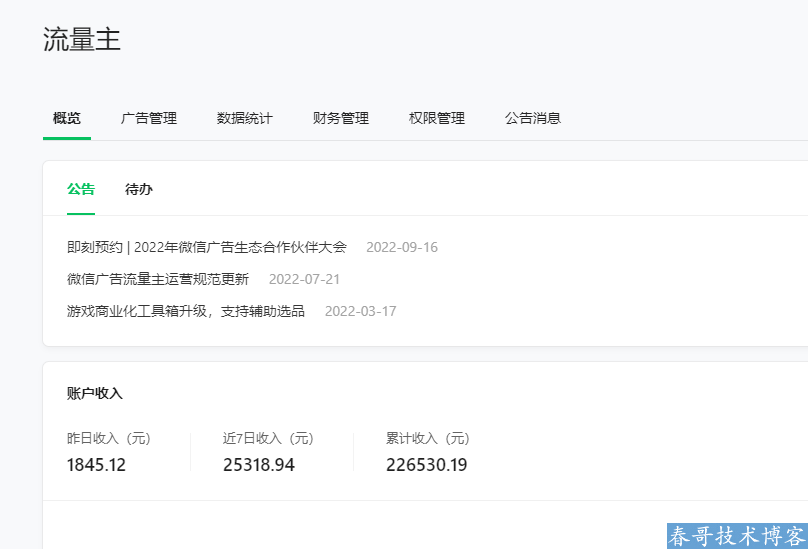
Task: Switch to the 待办 sub-tab
Action: (139, 189)
